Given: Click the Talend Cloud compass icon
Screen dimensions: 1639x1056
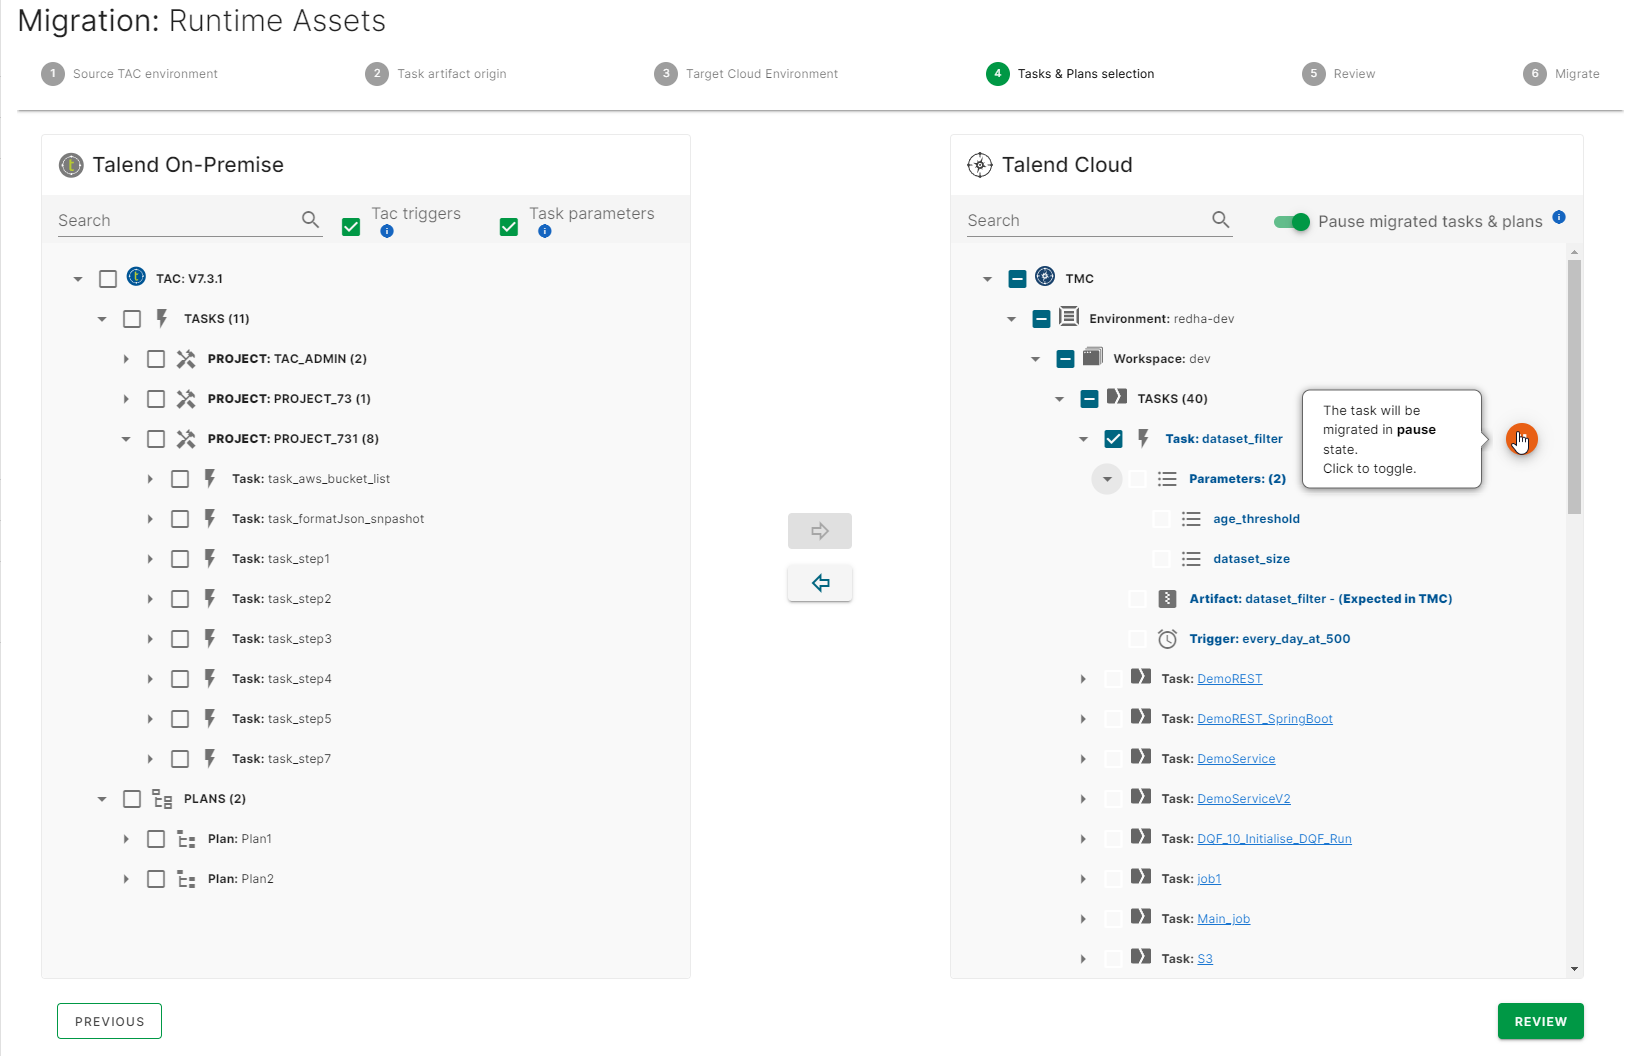Looking at the screenshot, I should [x=979, y=165].
